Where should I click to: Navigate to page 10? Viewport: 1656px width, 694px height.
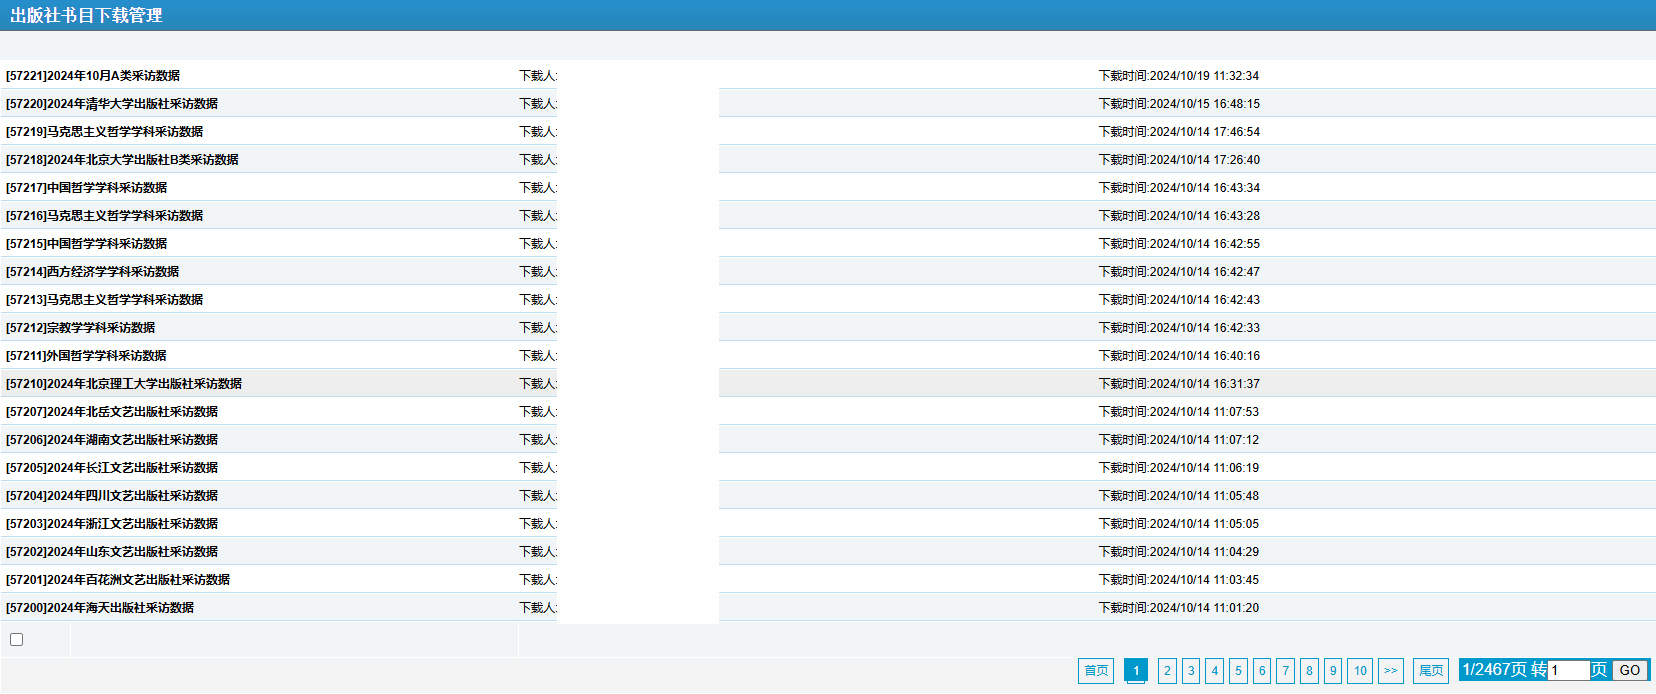pyautogui.click(x=1360, y=671)
